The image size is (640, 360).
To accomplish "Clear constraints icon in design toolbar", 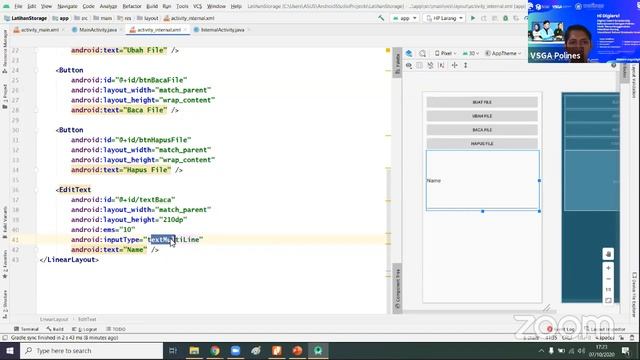I will point(430,65).
